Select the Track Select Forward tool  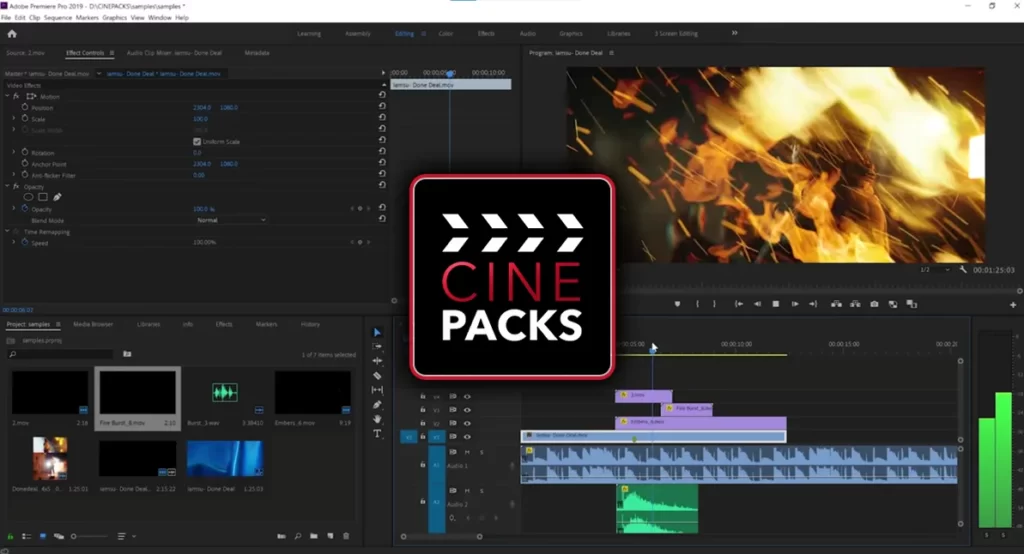pos(377,347)
